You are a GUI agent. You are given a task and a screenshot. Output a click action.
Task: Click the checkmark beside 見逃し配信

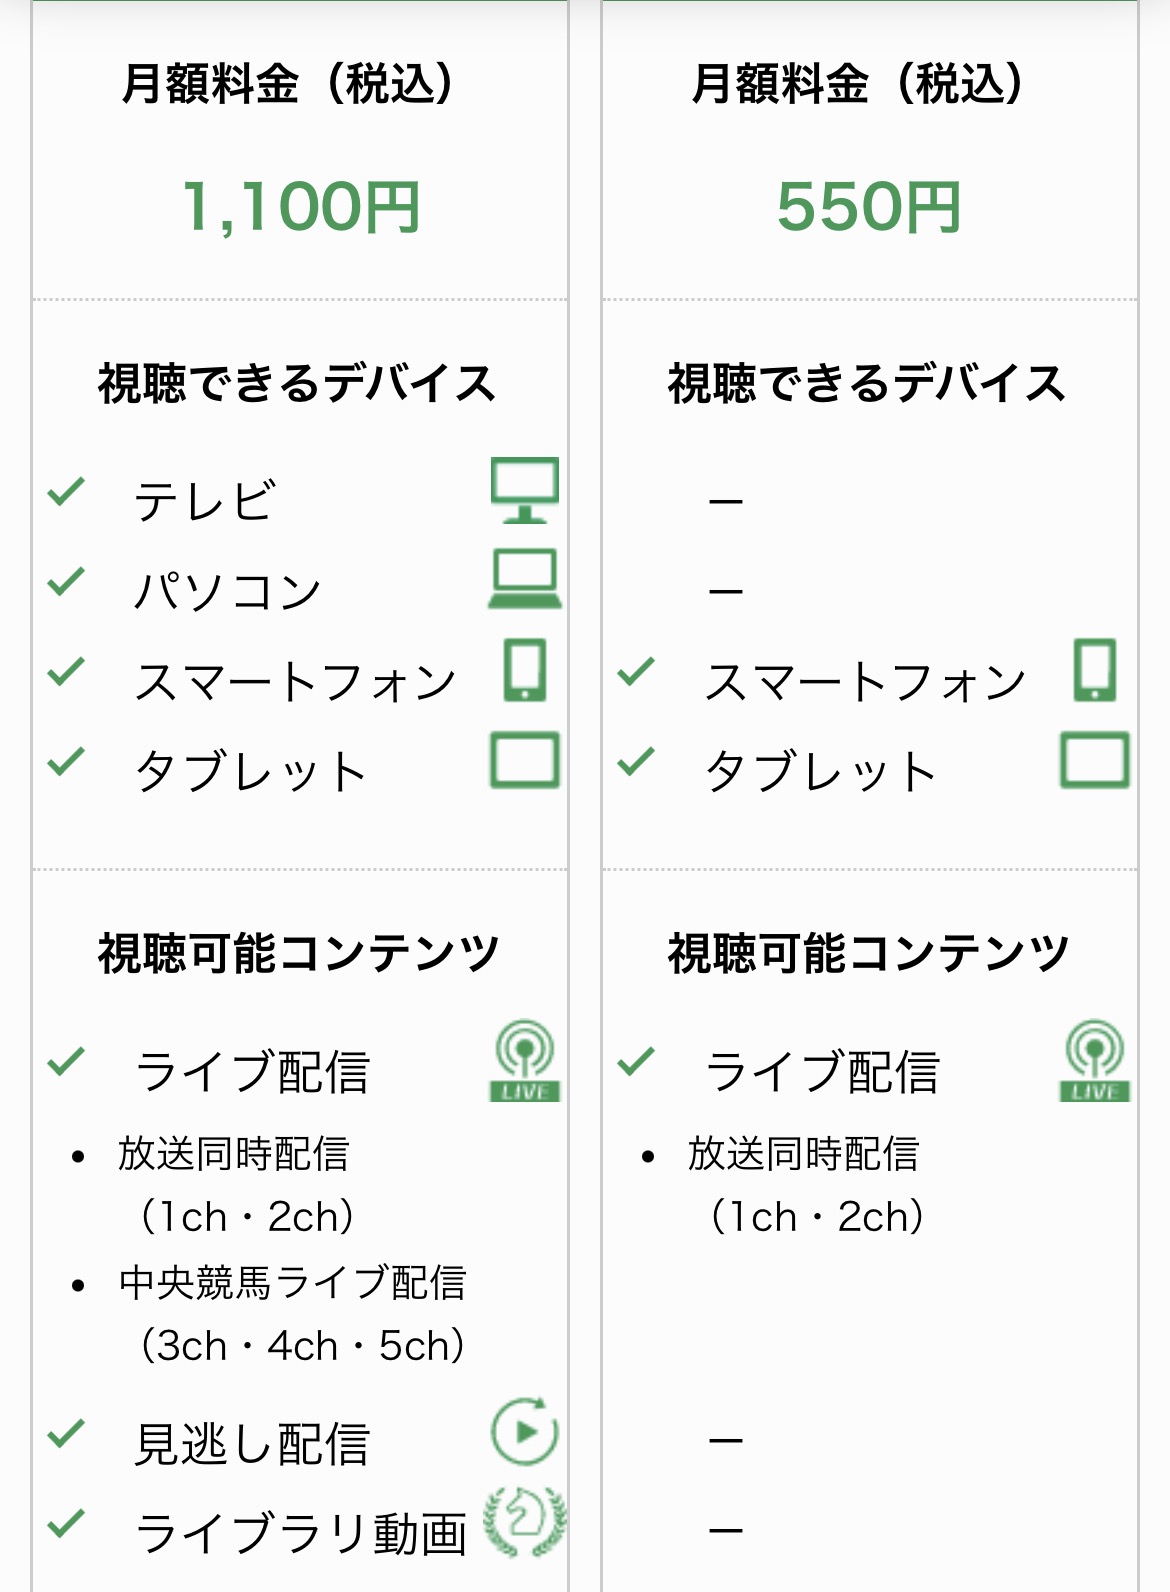coord(66,1434)
